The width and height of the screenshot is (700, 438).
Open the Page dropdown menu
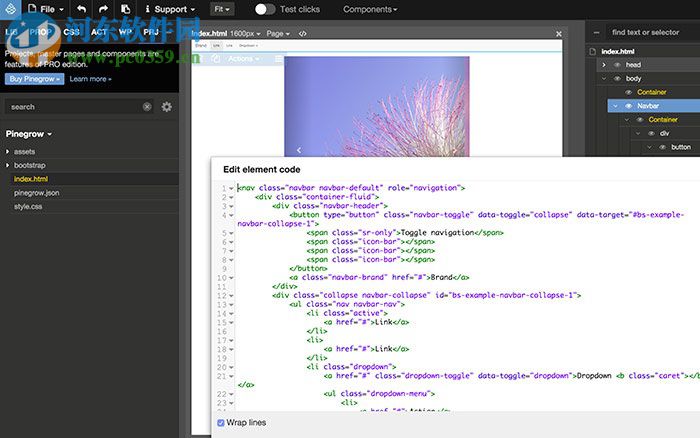(278, 33)
